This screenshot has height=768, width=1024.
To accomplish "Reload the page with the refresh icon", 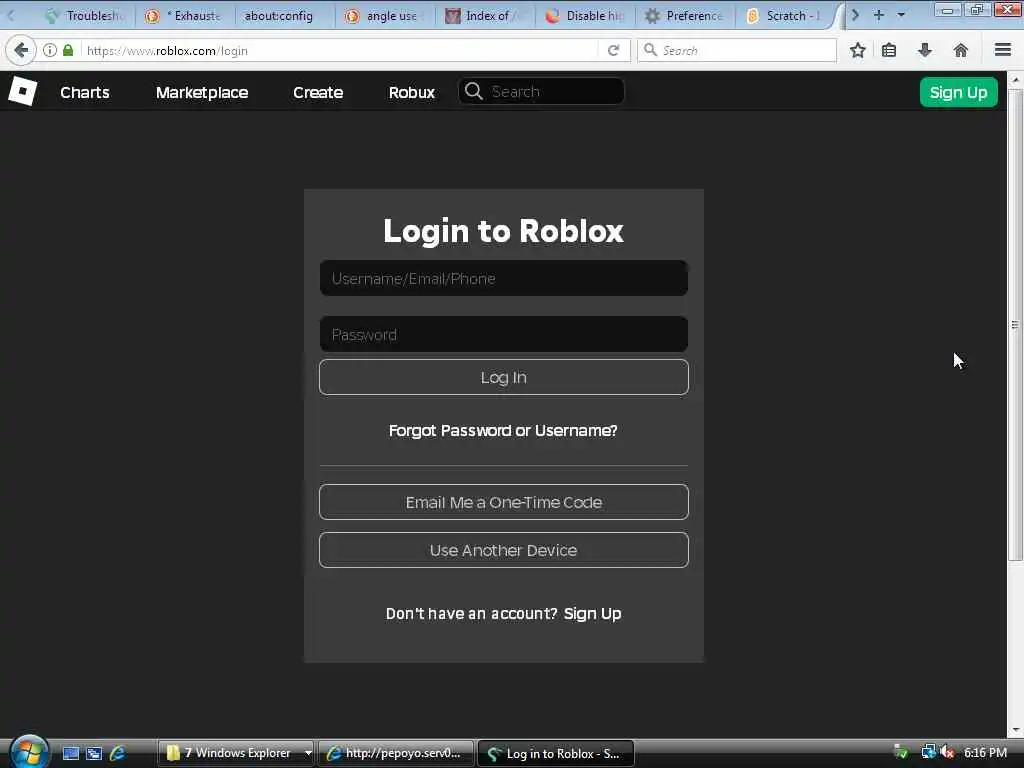I will point(613,50).
